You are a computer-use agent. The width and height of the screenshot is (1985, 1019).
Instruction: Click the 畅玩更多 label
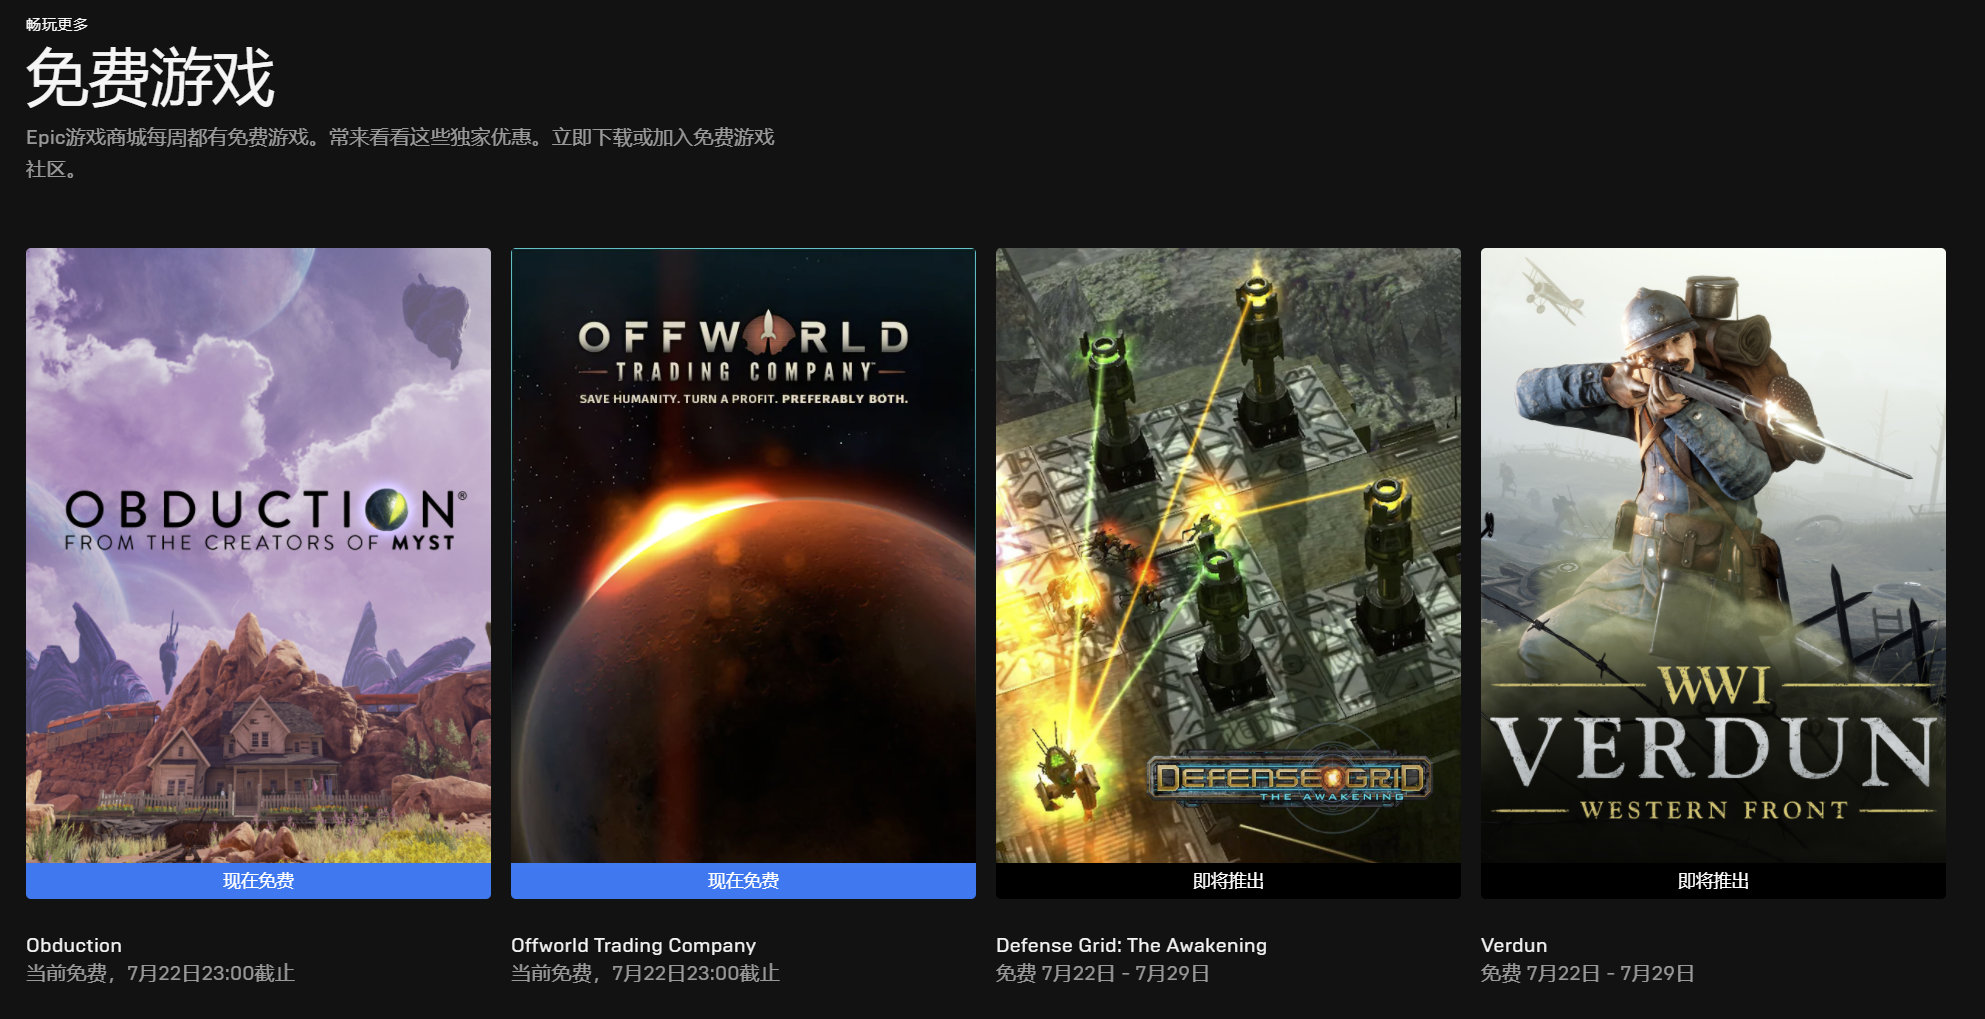pyautogui.click(x=57, y=24)
